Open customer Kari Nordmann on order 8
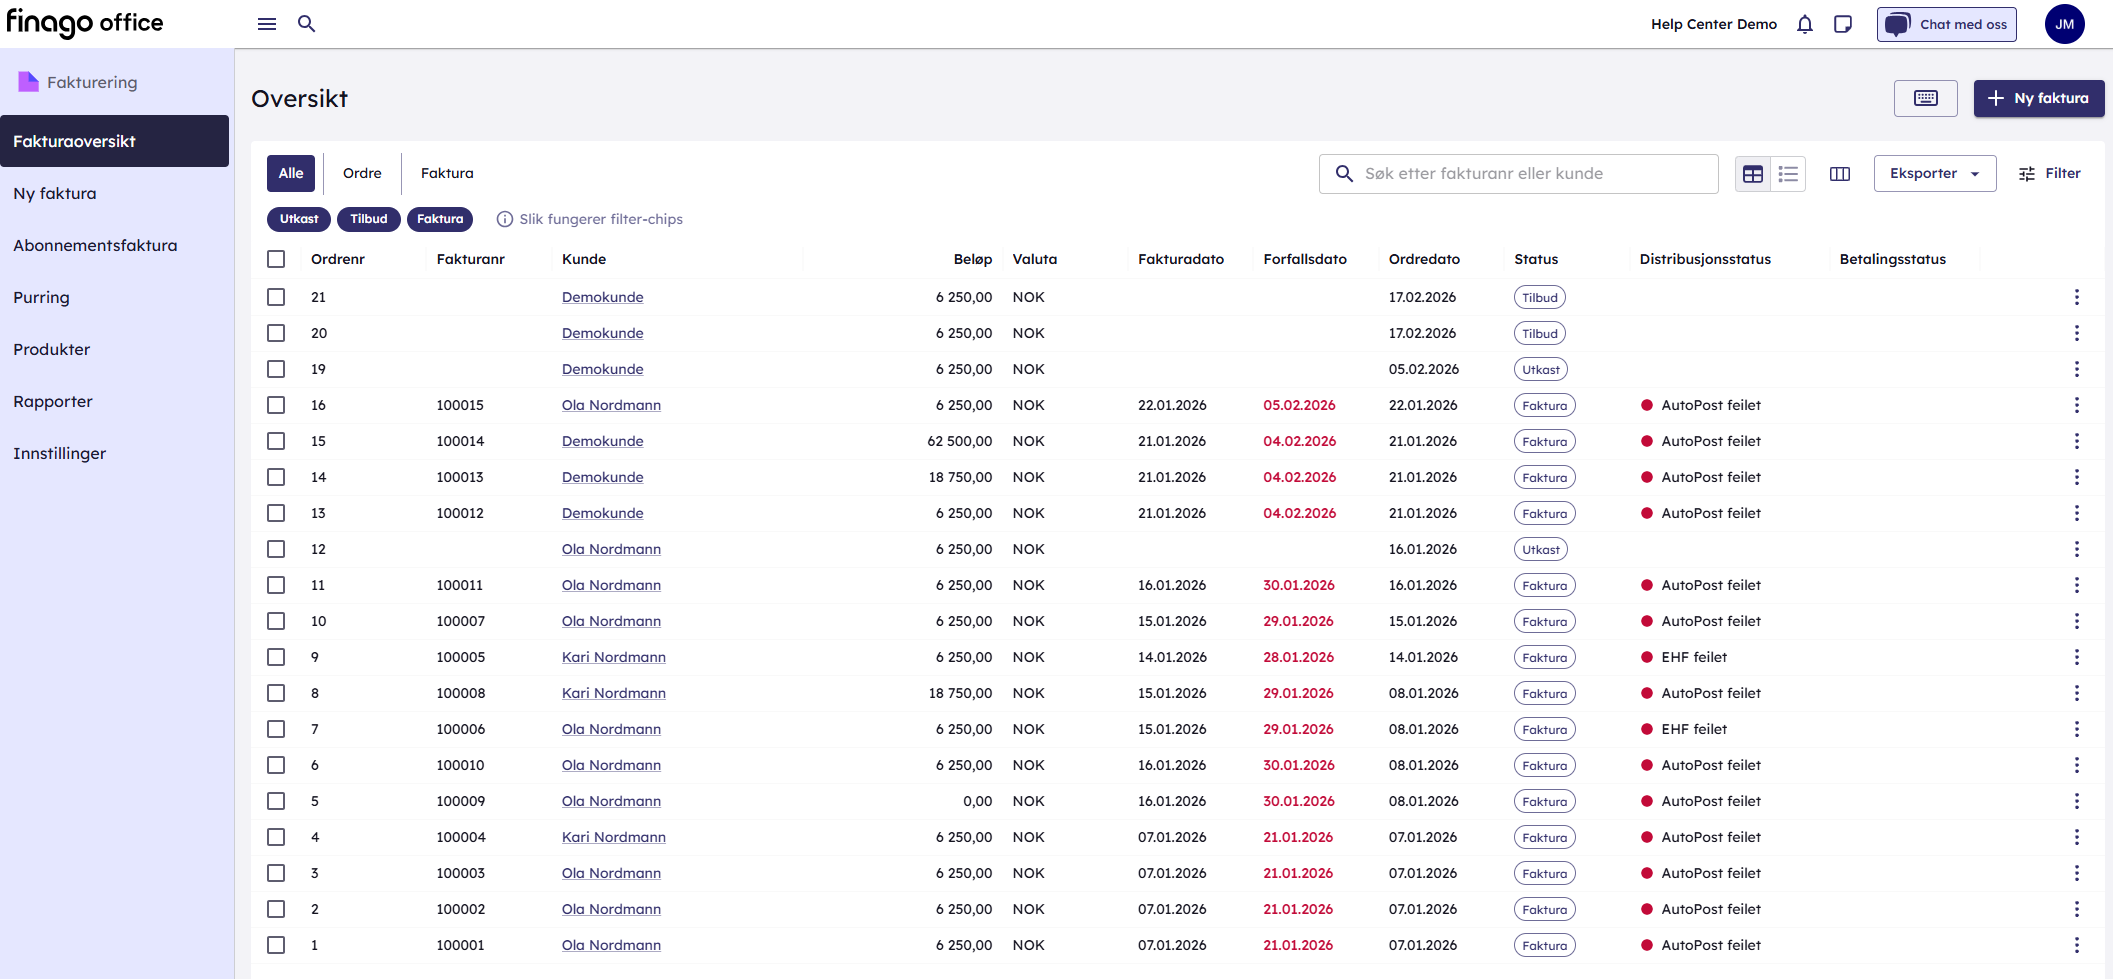The image size is (2113, 979). [x=613, y=693]
